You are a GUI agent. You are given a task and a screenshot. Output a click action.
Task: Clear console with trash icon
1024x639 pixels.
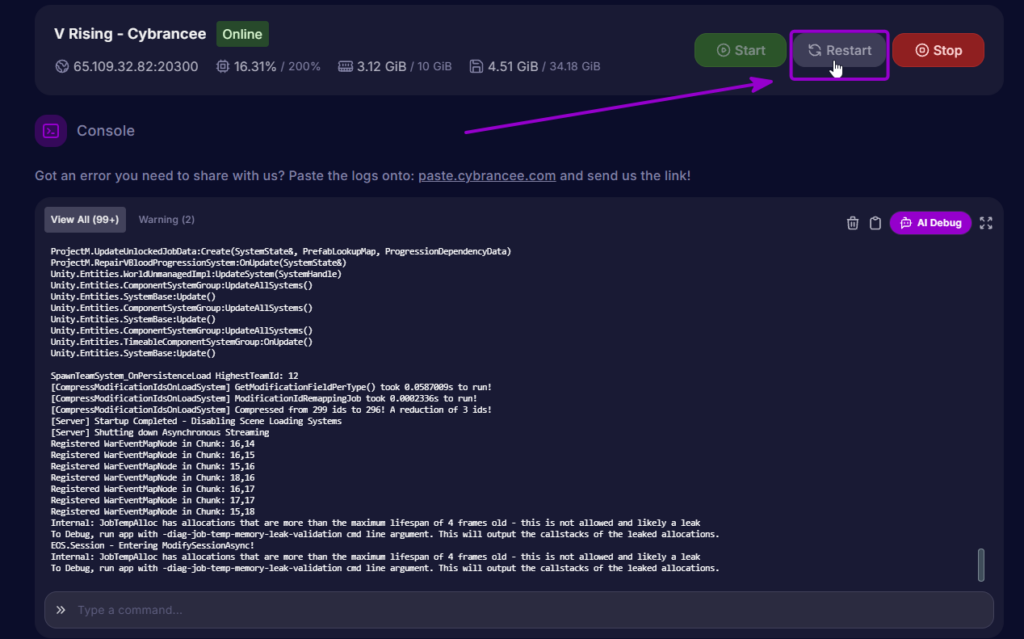[x=852, y=223]
